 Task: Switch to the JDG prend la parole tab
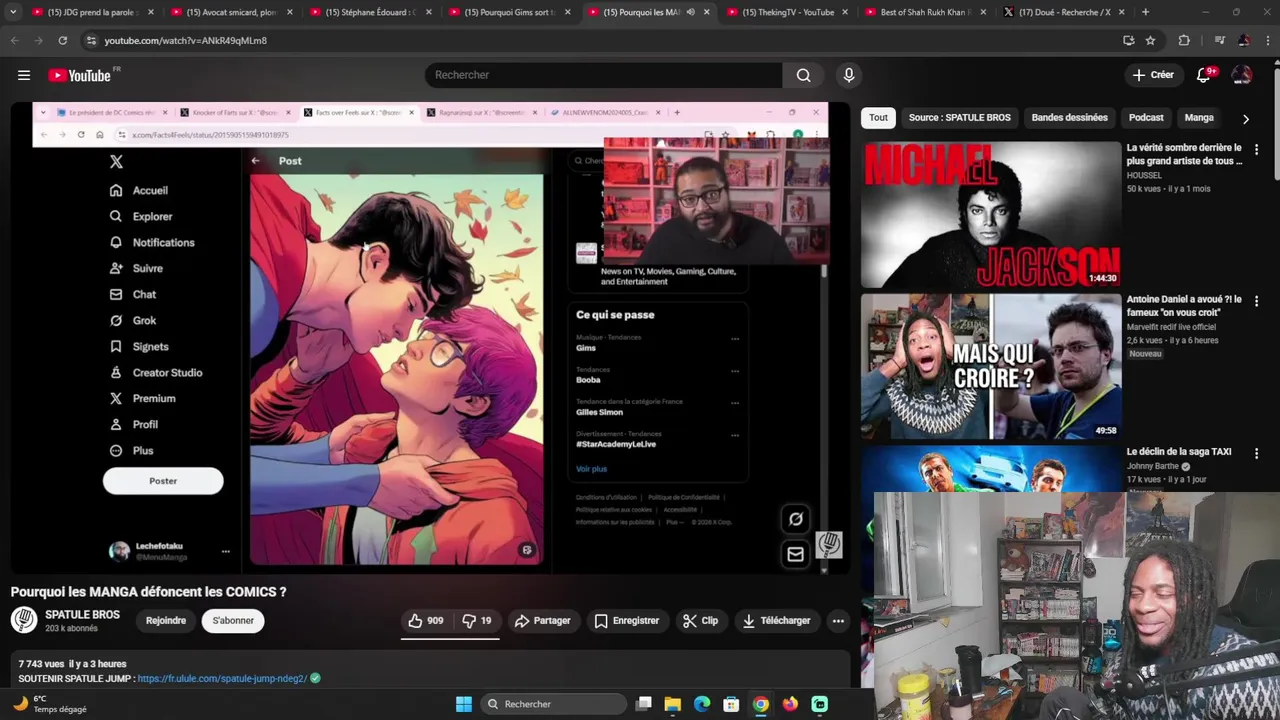pyautogui.click(x=92, y=12)
